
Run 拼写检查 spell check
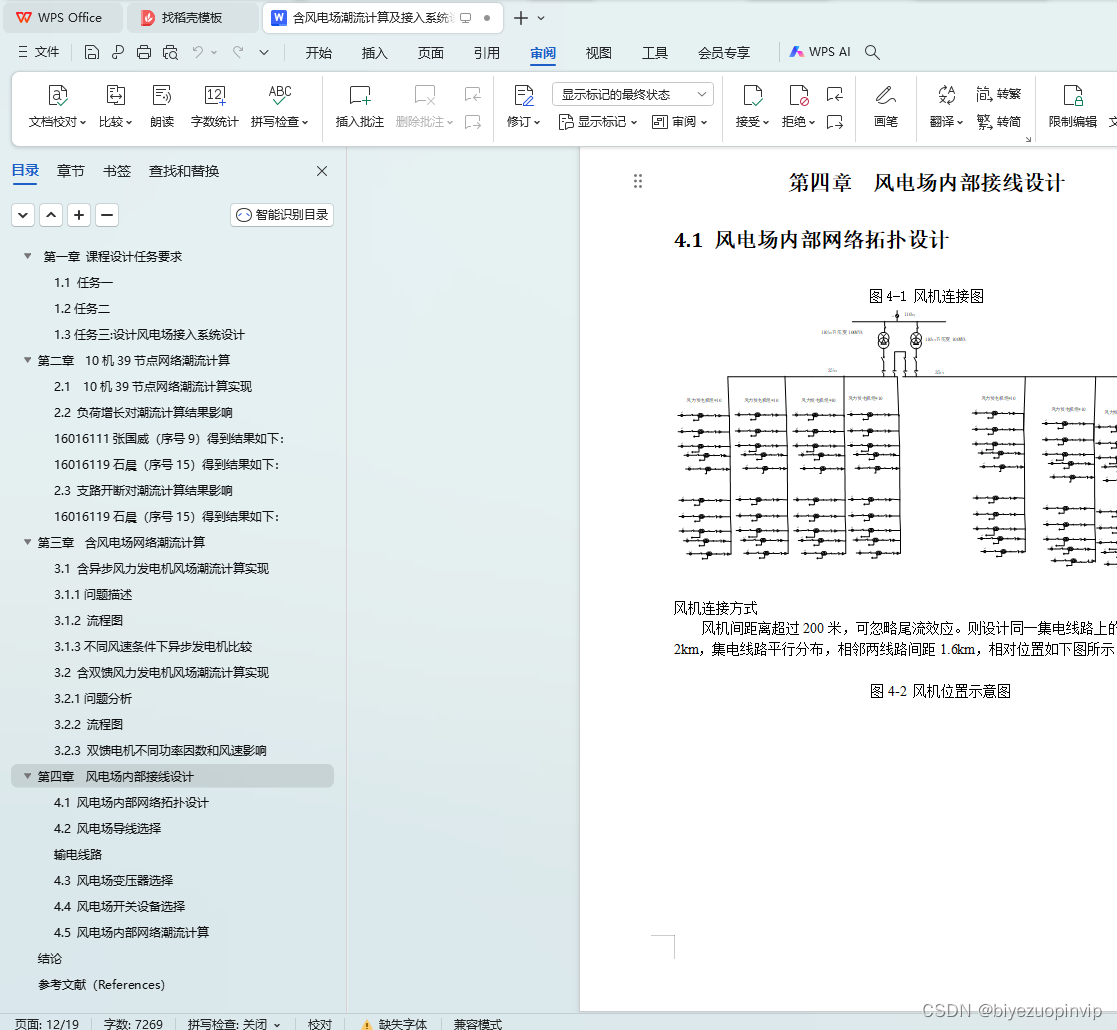[280, 107]
